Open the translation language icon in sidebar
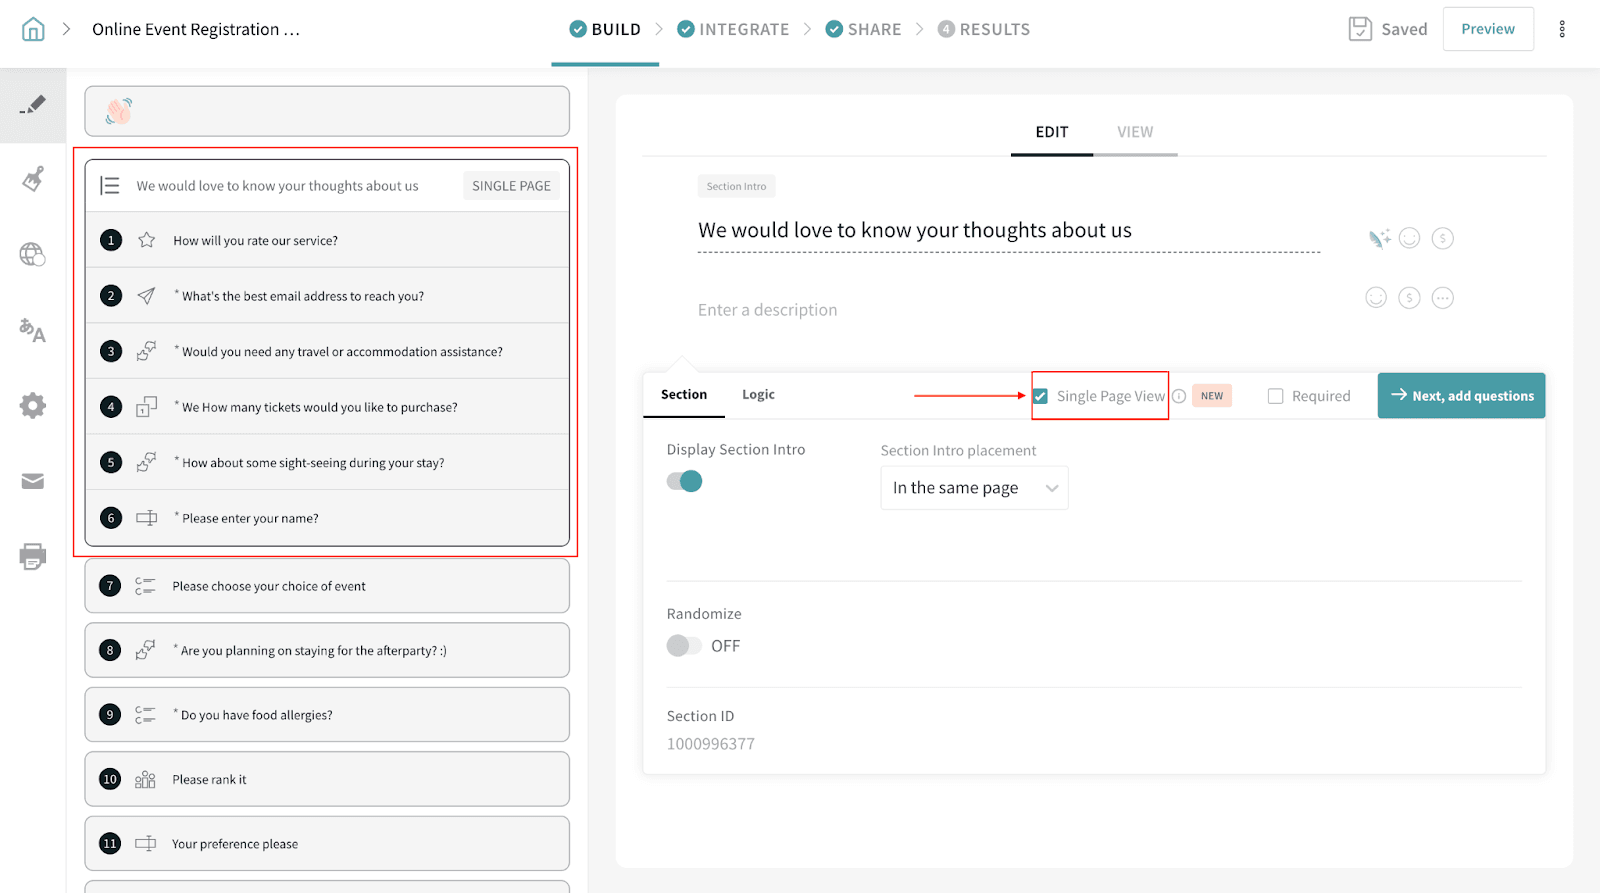 click(x=33, y=330)
